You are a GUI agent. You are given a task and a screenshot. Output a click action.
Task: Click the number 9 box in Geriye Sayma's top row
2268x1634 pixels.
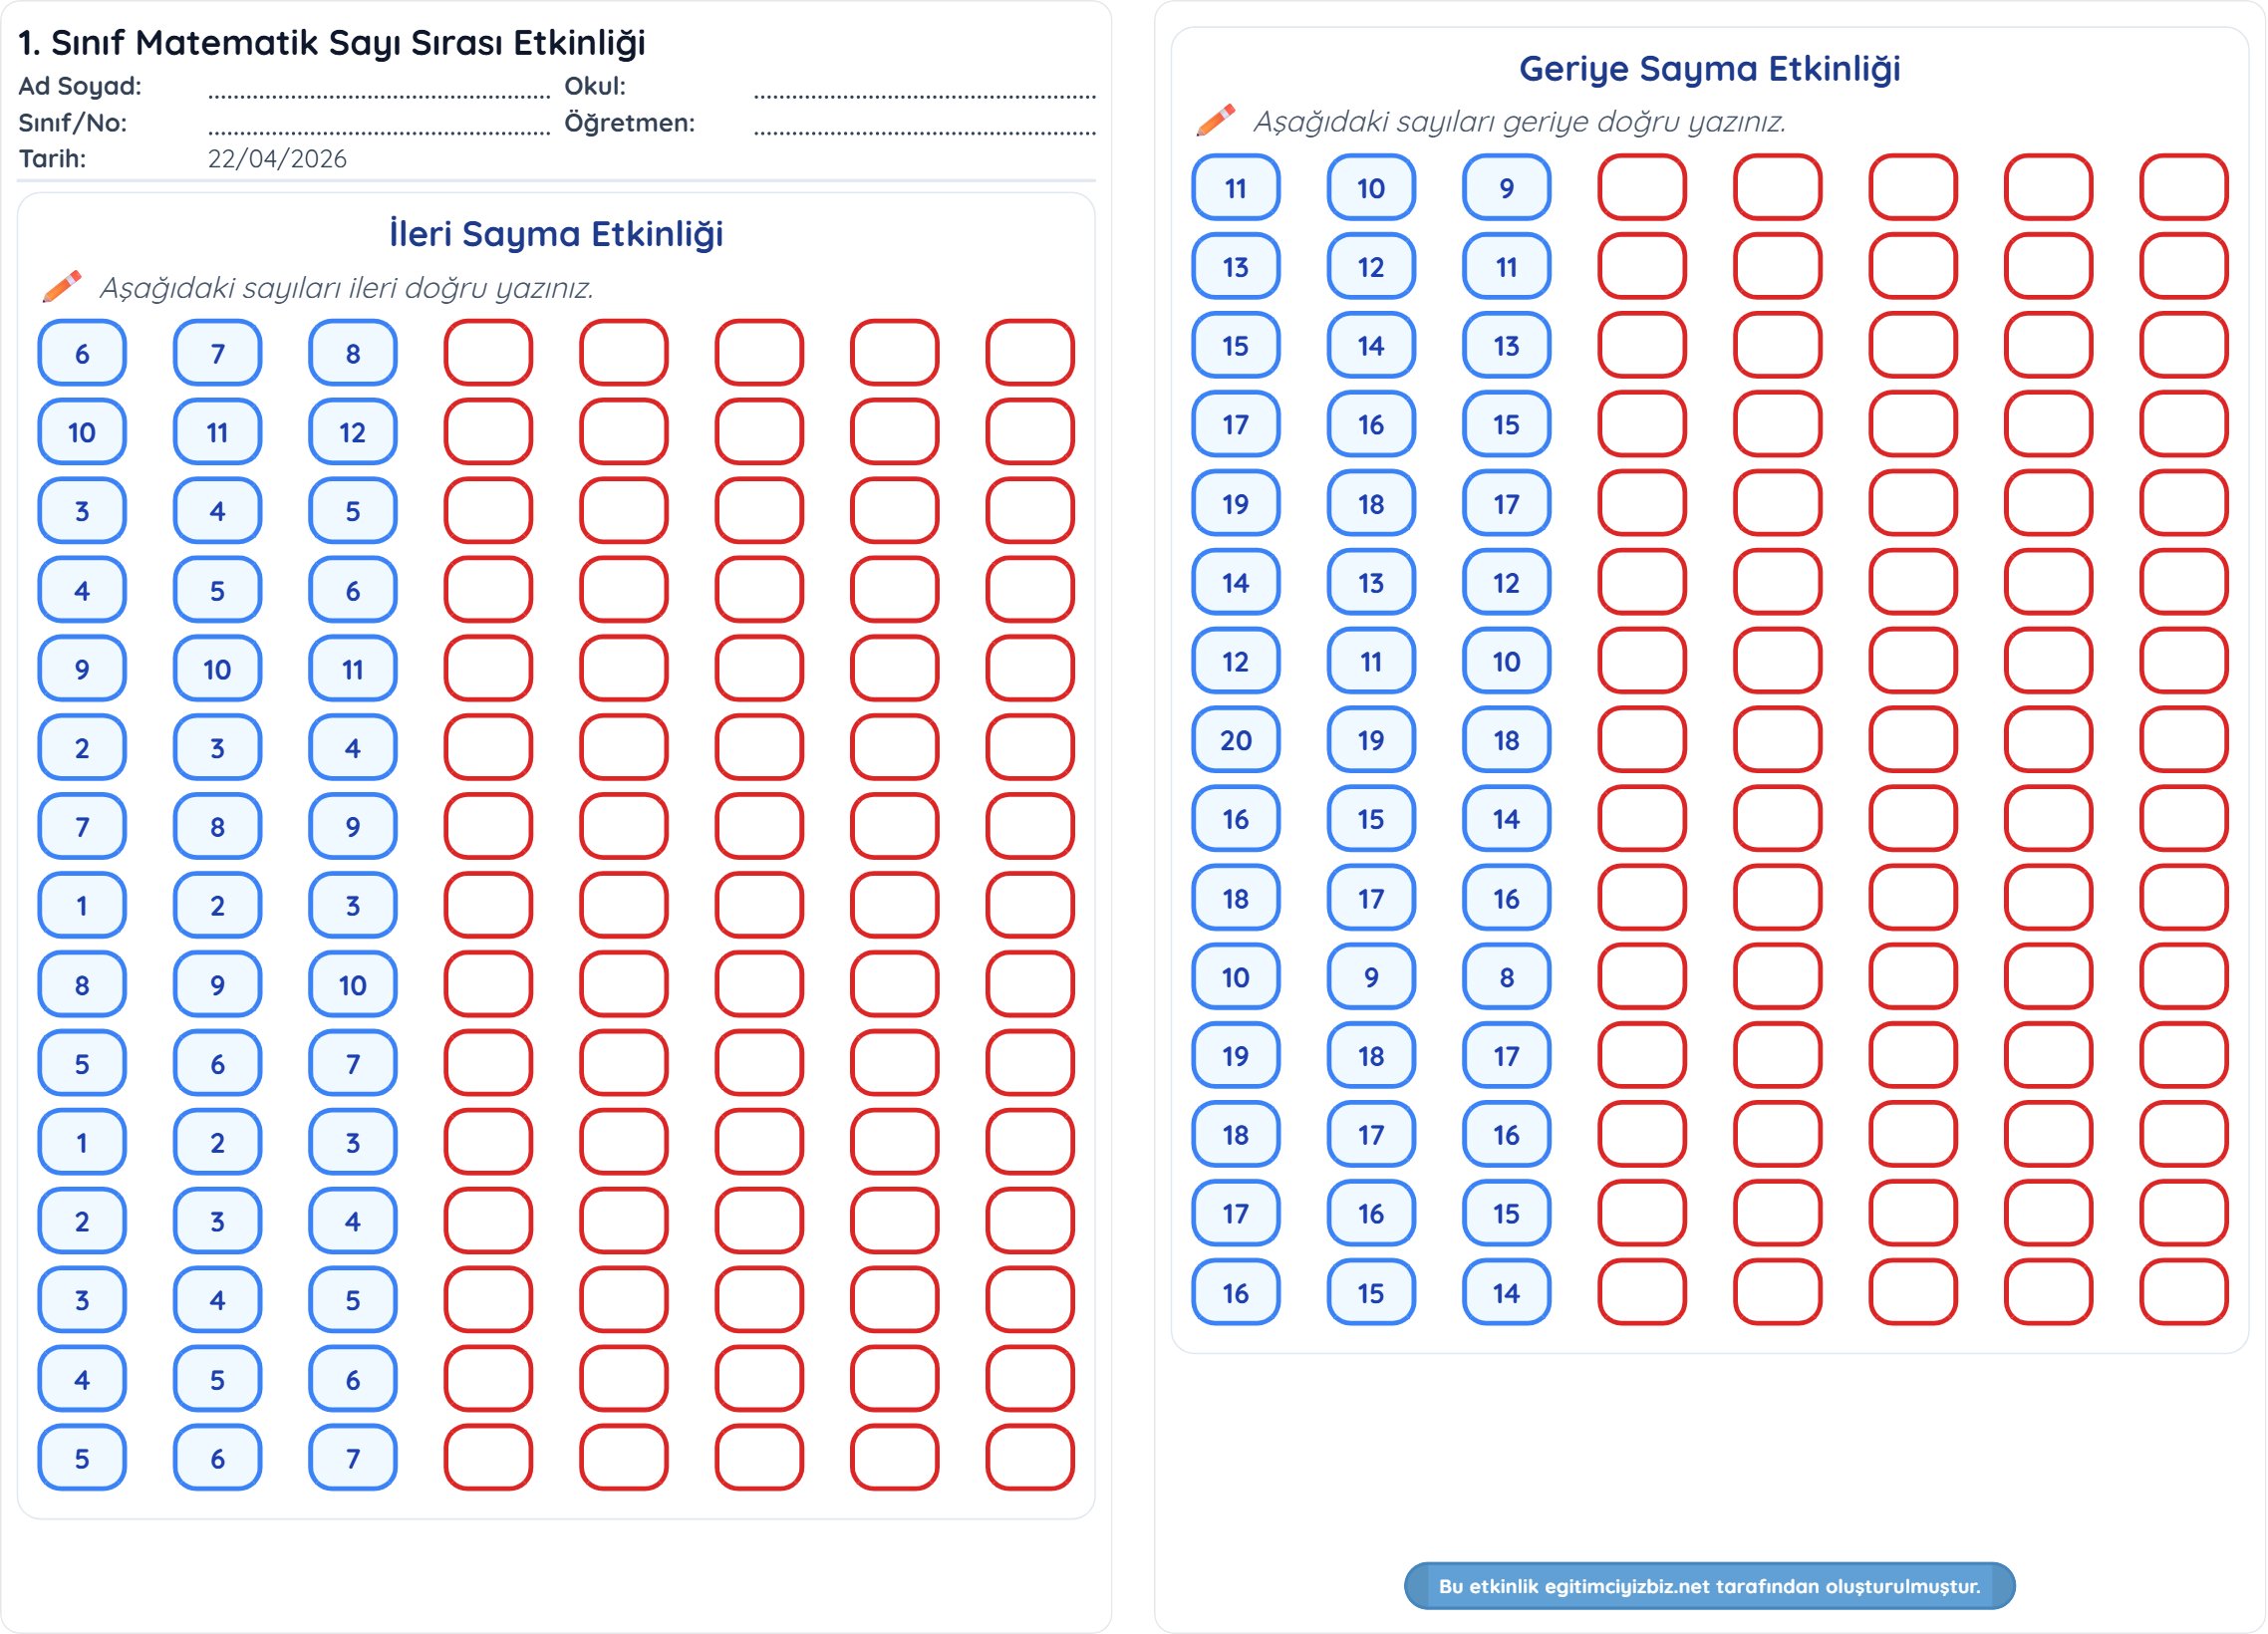(x=1506, y=188)
